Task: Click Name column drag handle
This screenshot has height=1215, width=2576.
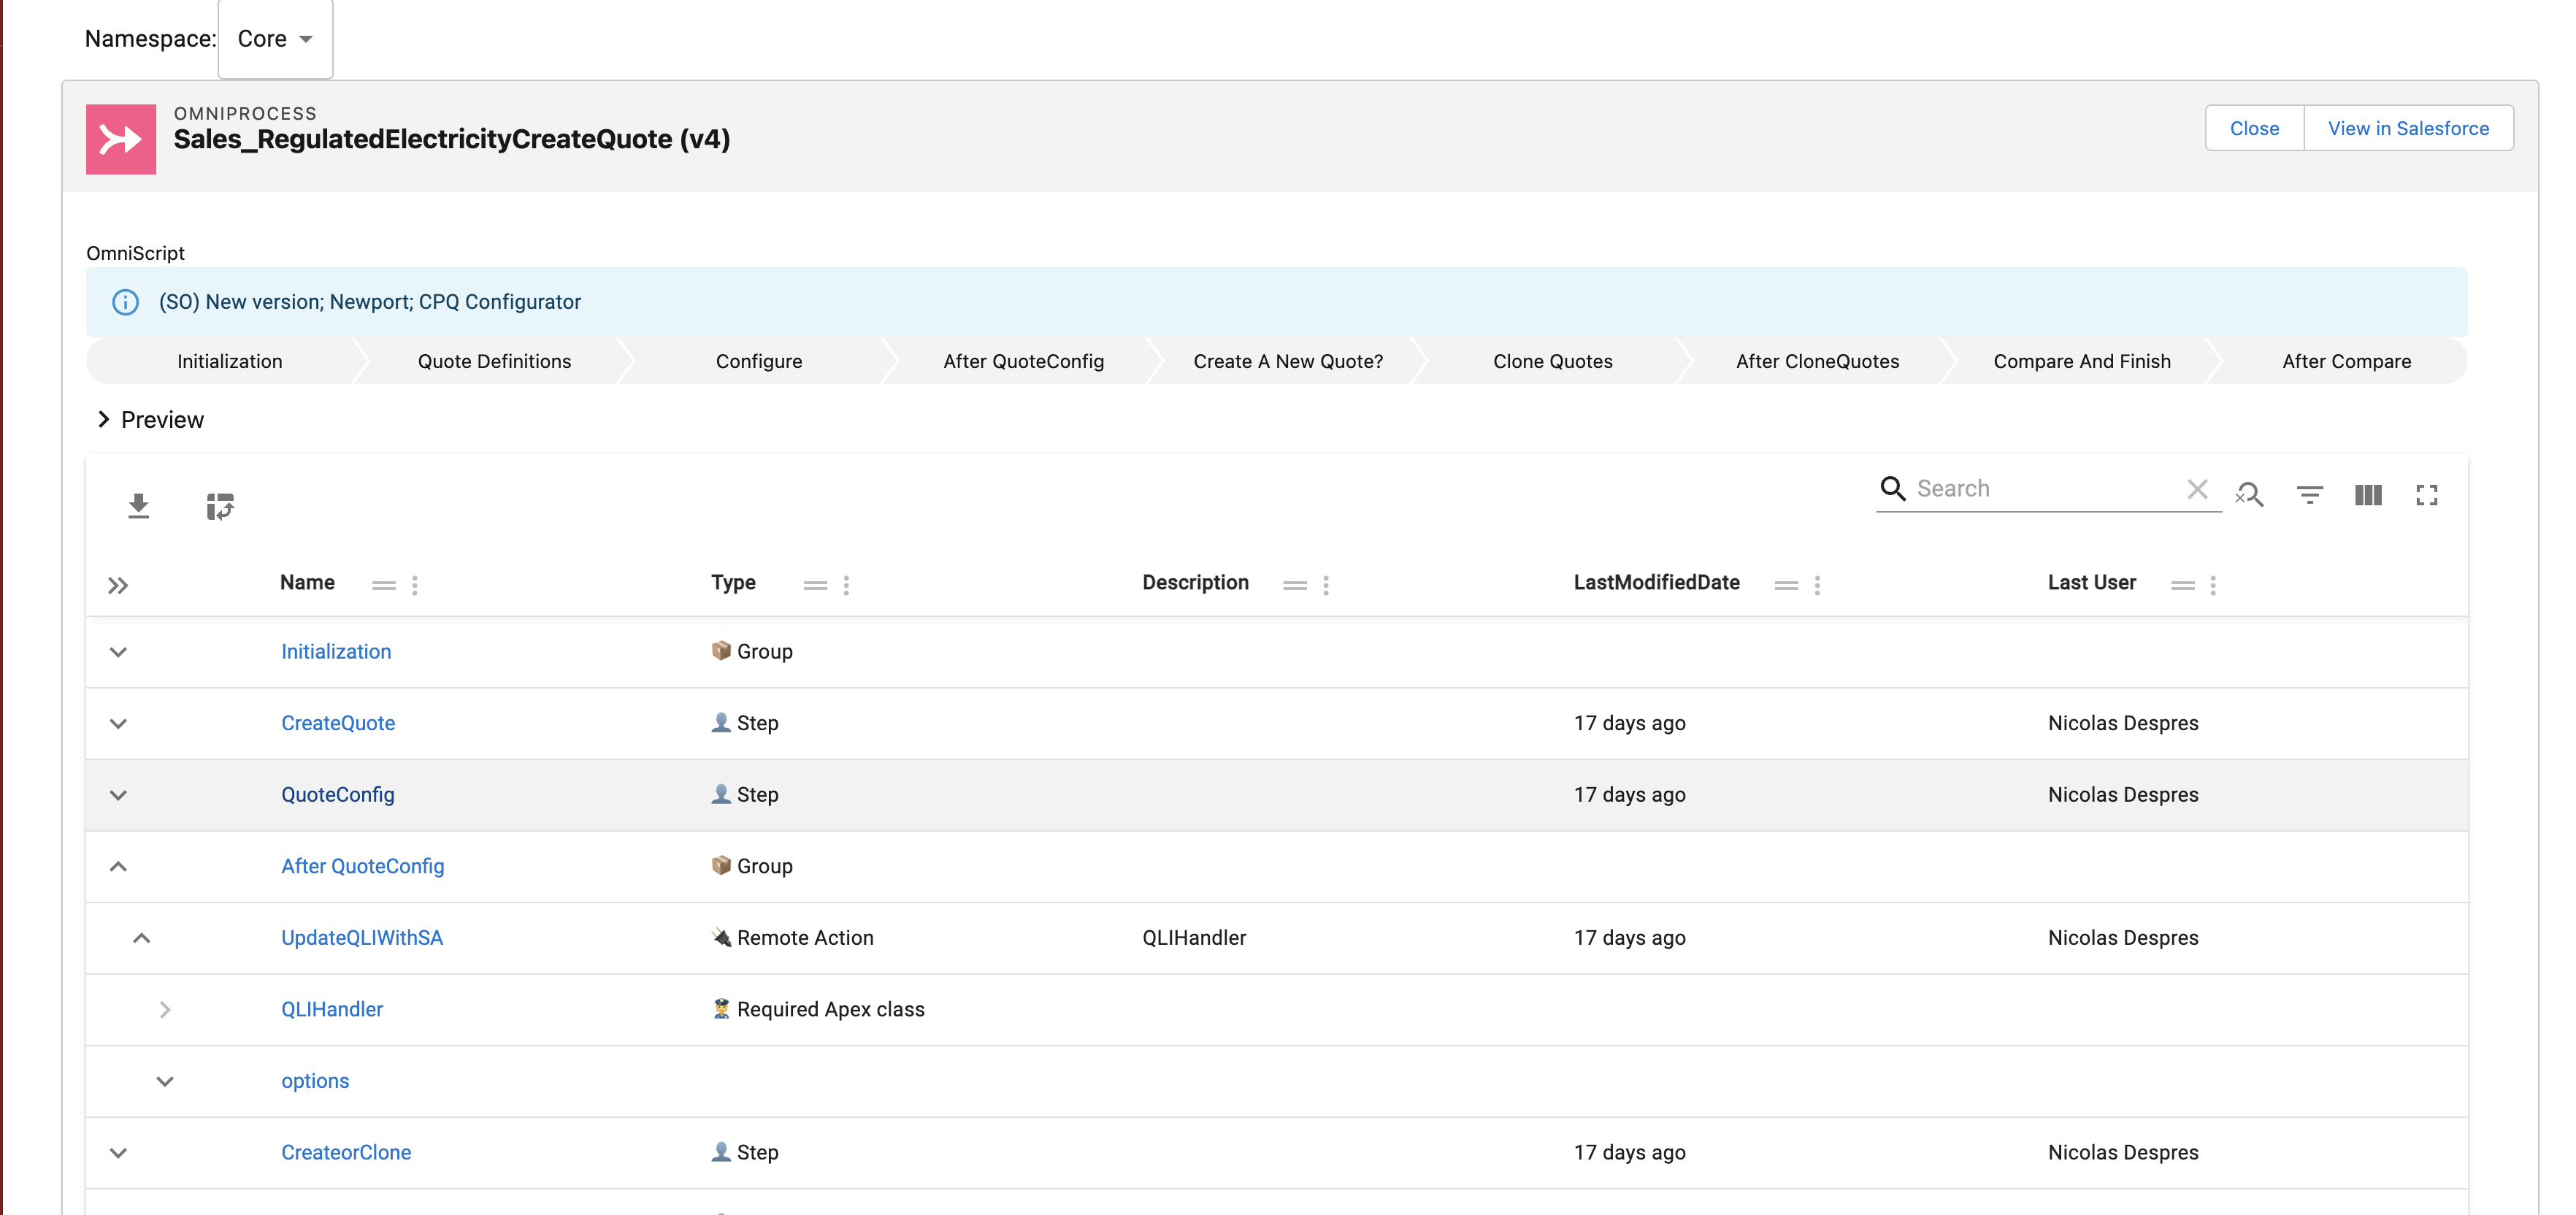Action: (384, 585)
